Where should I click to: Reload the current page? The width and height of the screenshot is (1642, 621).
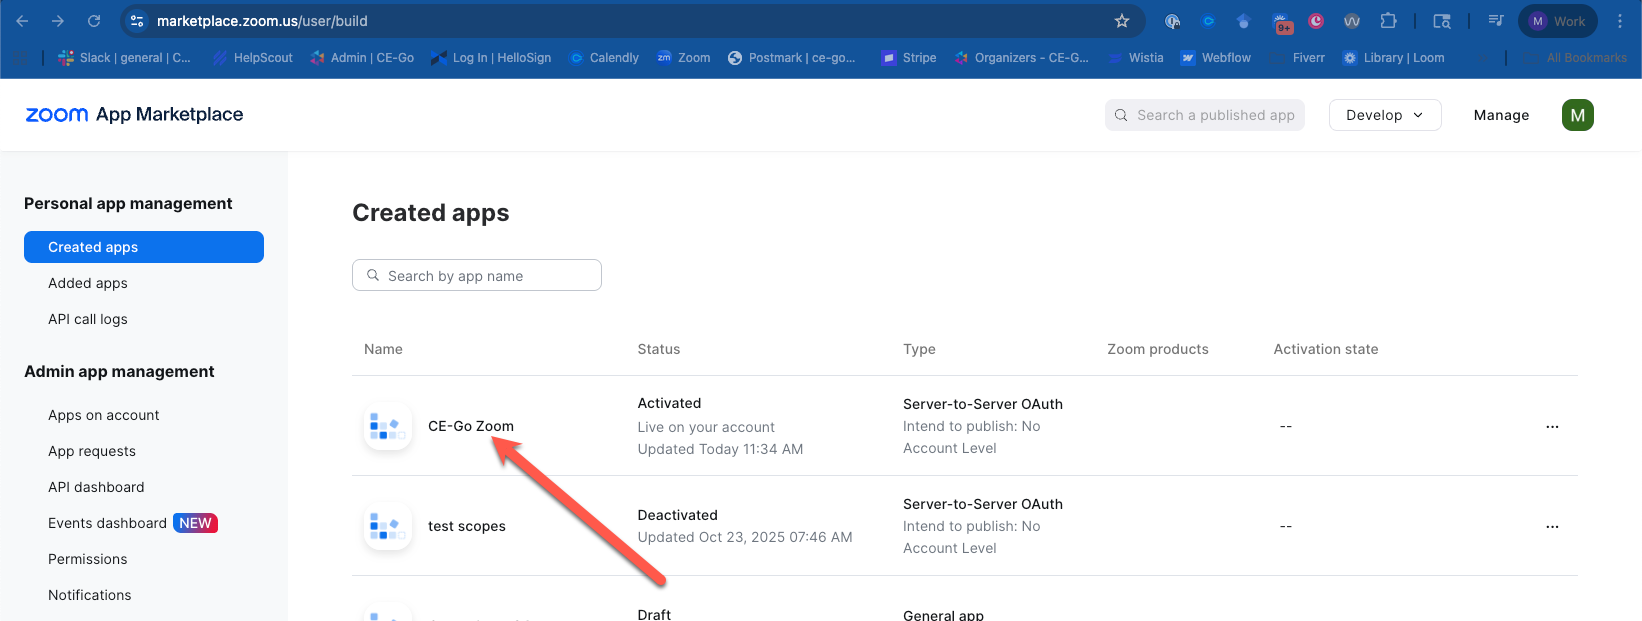point(94,21)
